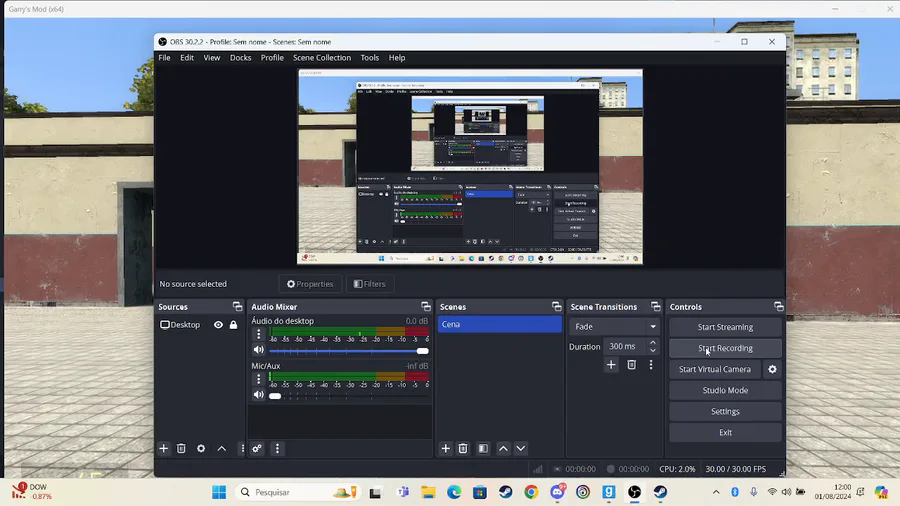900x506 pixels.
Task: Float the Scene Transitions dock icon
Action: coord(655,306)
